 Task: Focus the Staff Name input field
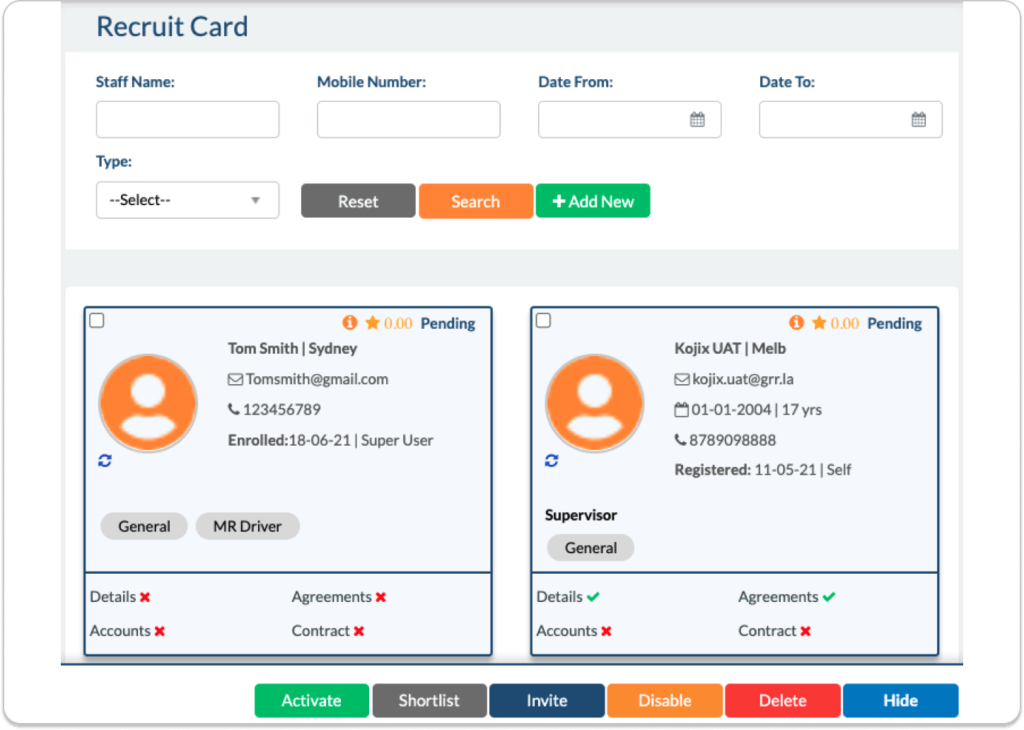pos(187,120)
